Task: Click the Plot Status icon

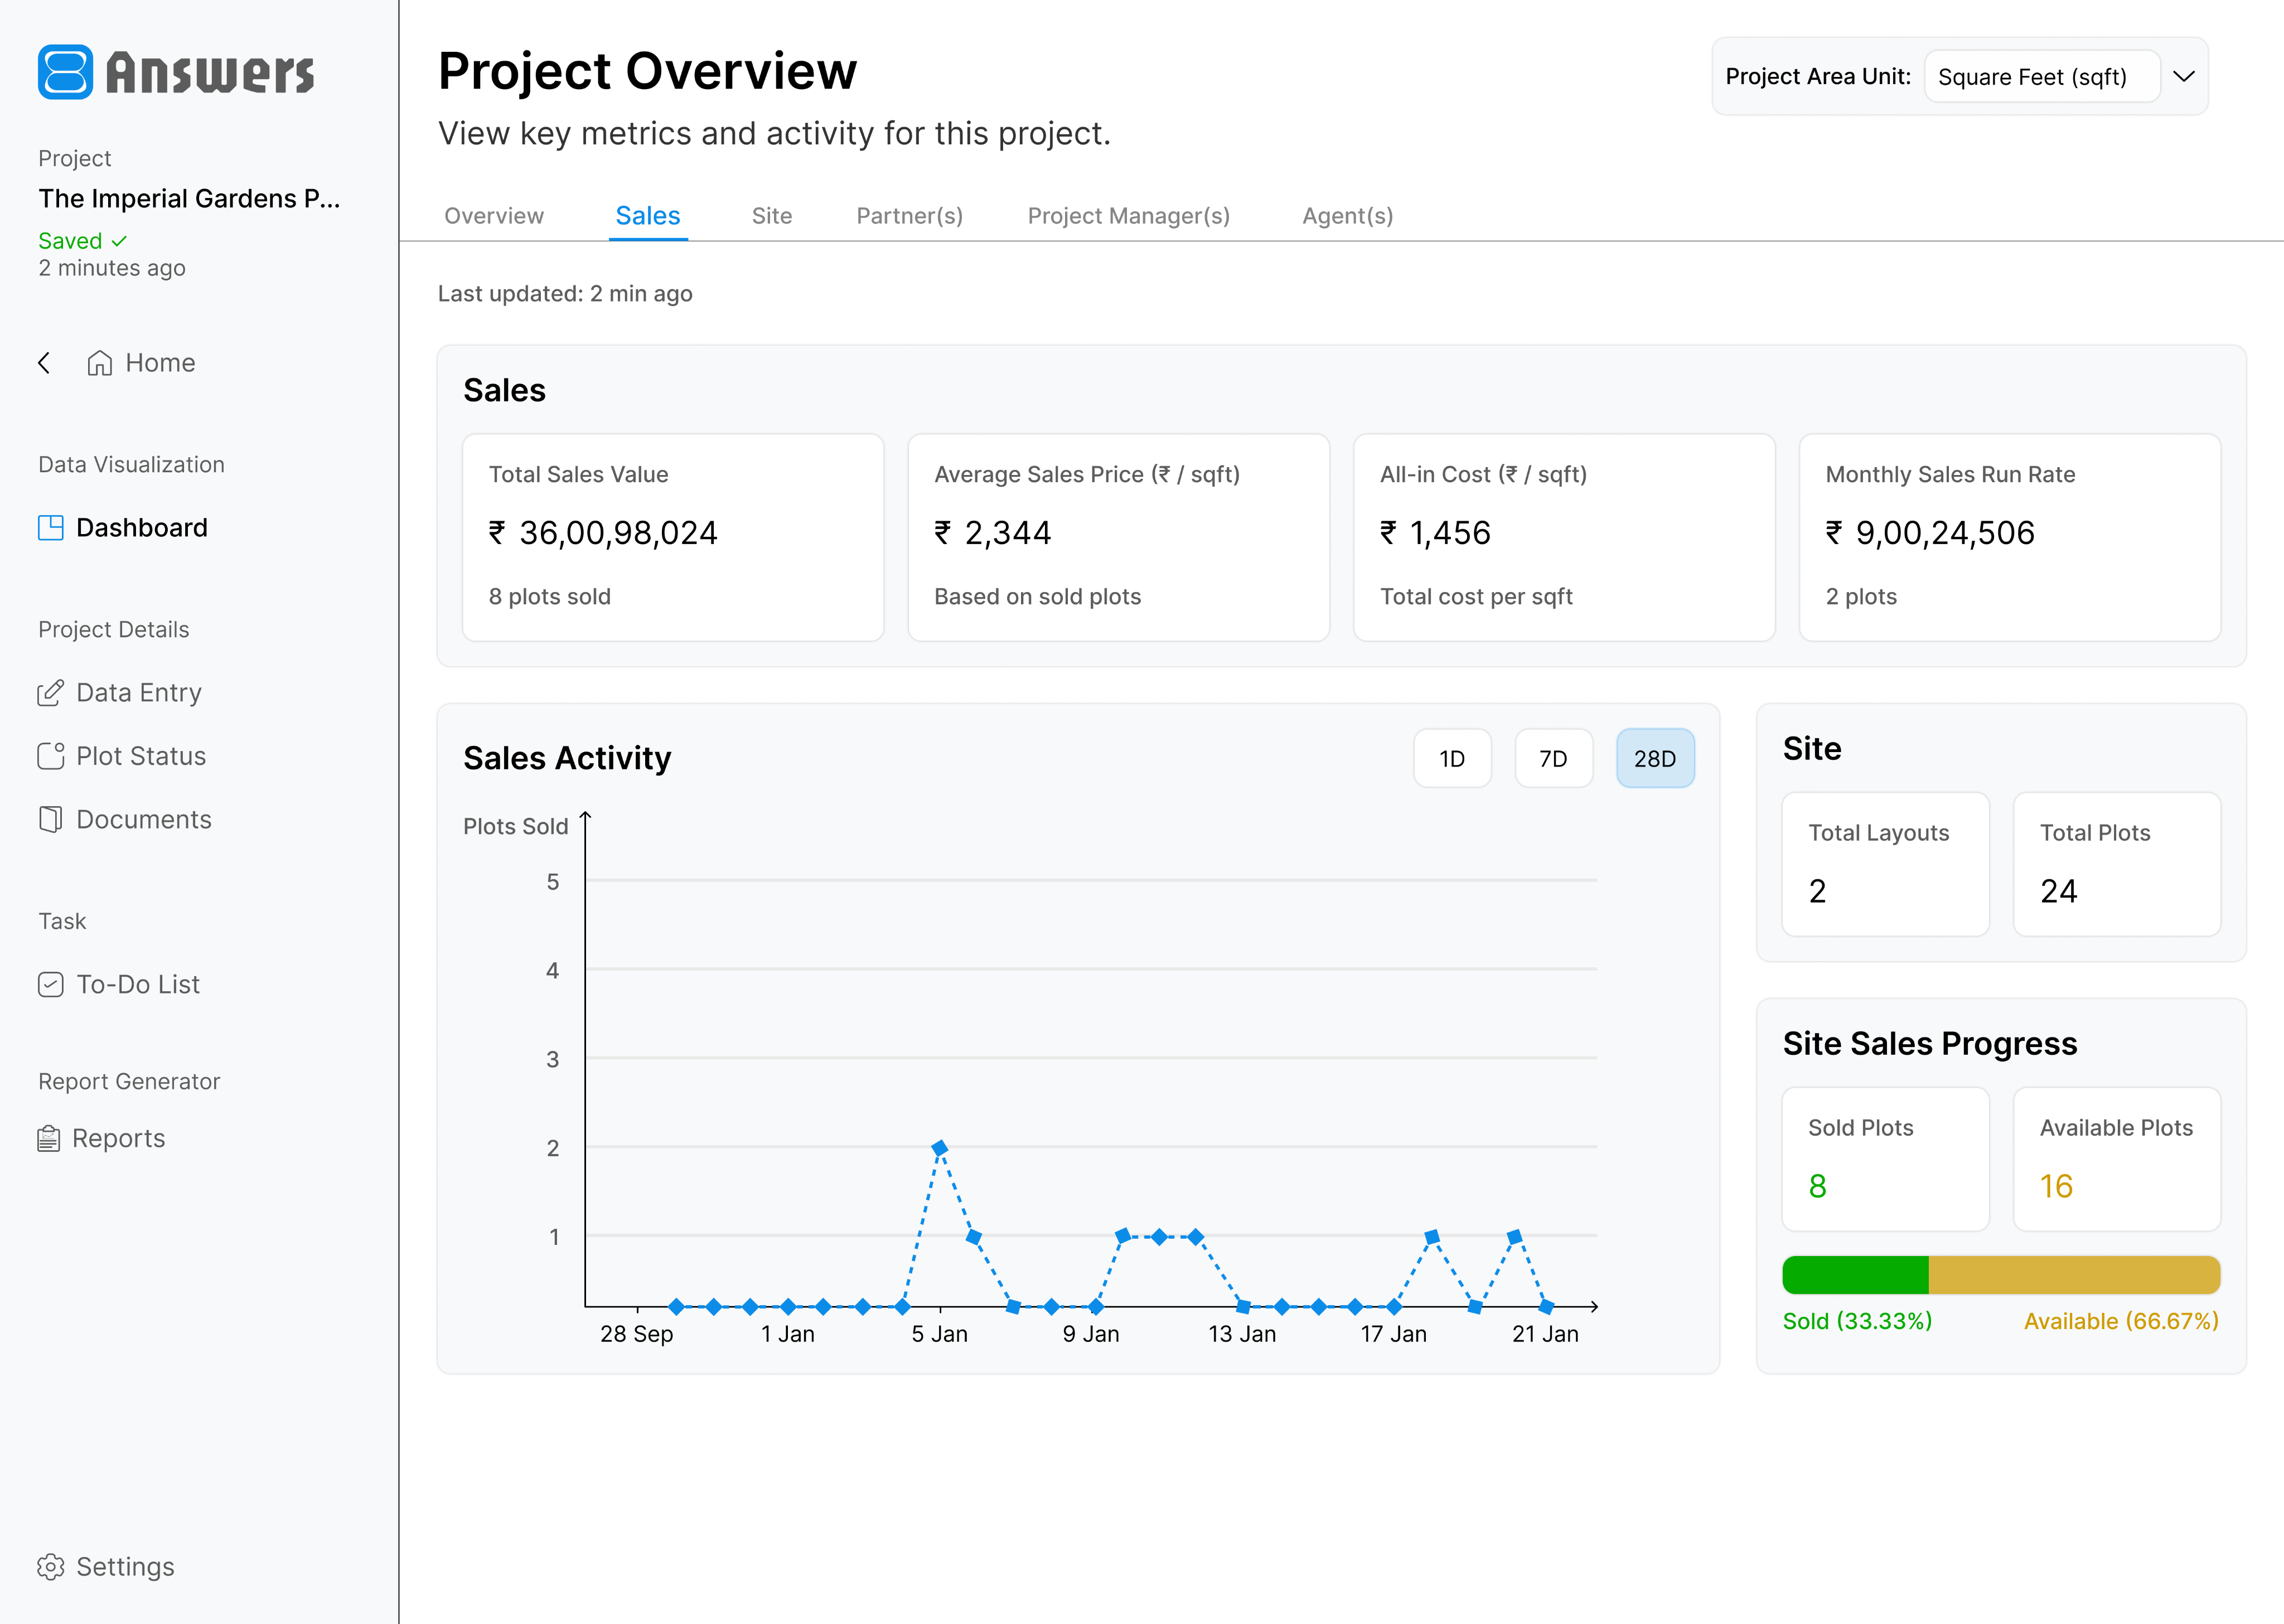Action: [x=51, y=756]
